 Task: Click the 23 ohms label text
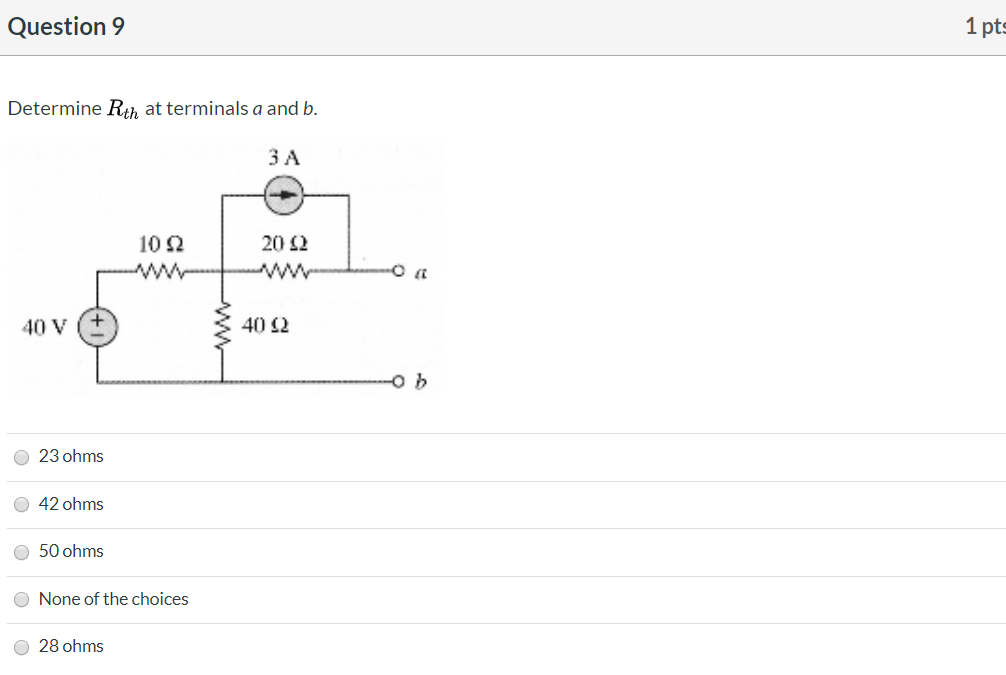[70, 456]
